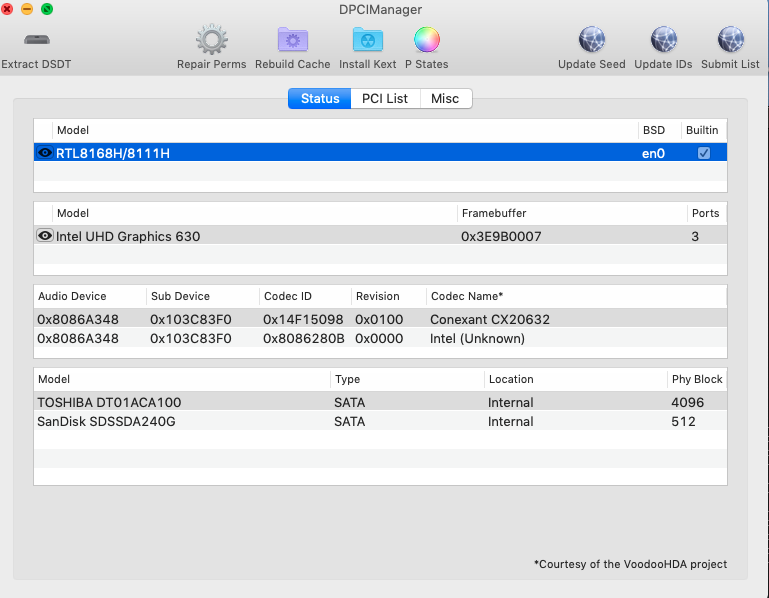Screen dimensions: 769x598
Task: Click the Phy Block column header
Action: (697, 379)
